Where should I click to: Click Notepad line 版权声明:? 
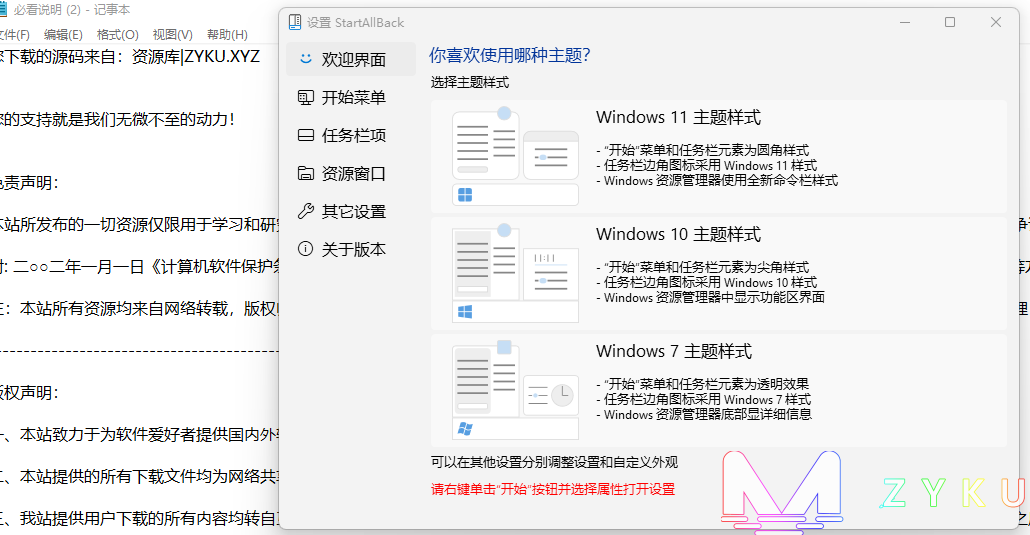pos(29,393)
